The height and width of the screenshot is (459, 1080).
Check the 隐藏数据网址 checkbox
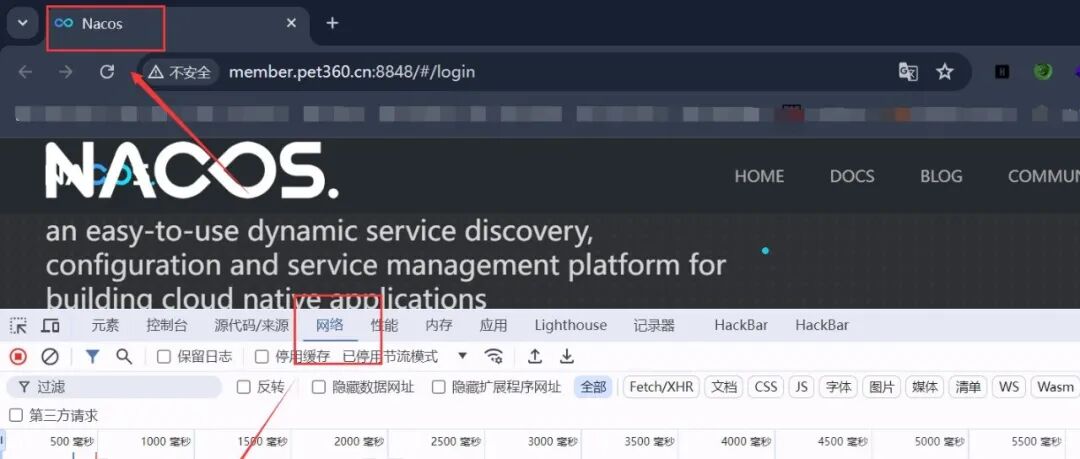point(318,387)
